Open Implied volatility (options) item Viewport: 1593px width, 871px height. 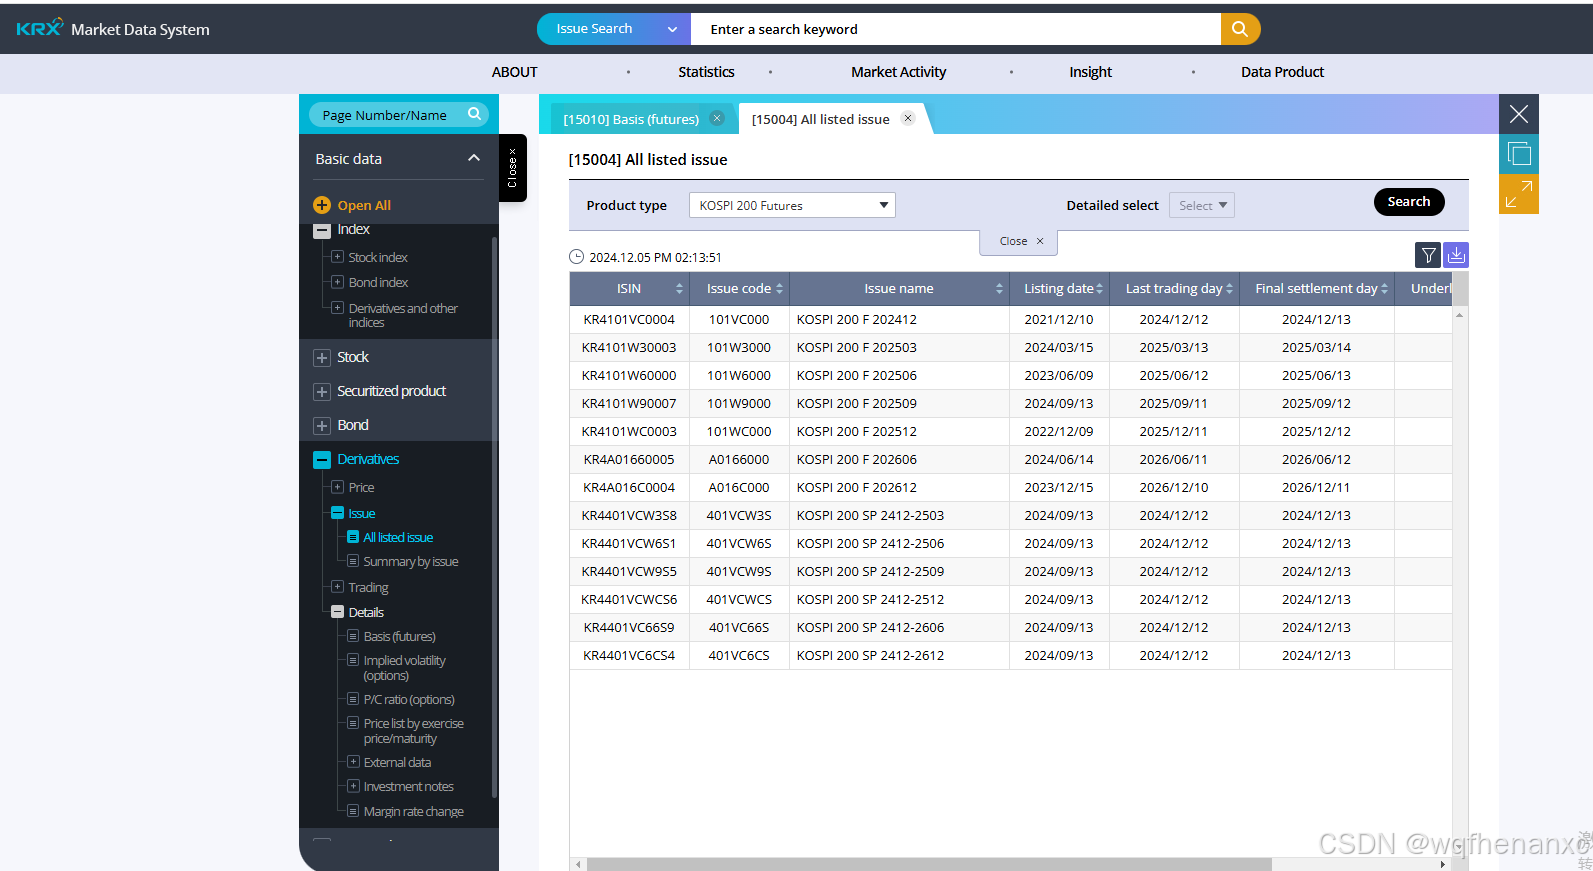pos(405,668)
